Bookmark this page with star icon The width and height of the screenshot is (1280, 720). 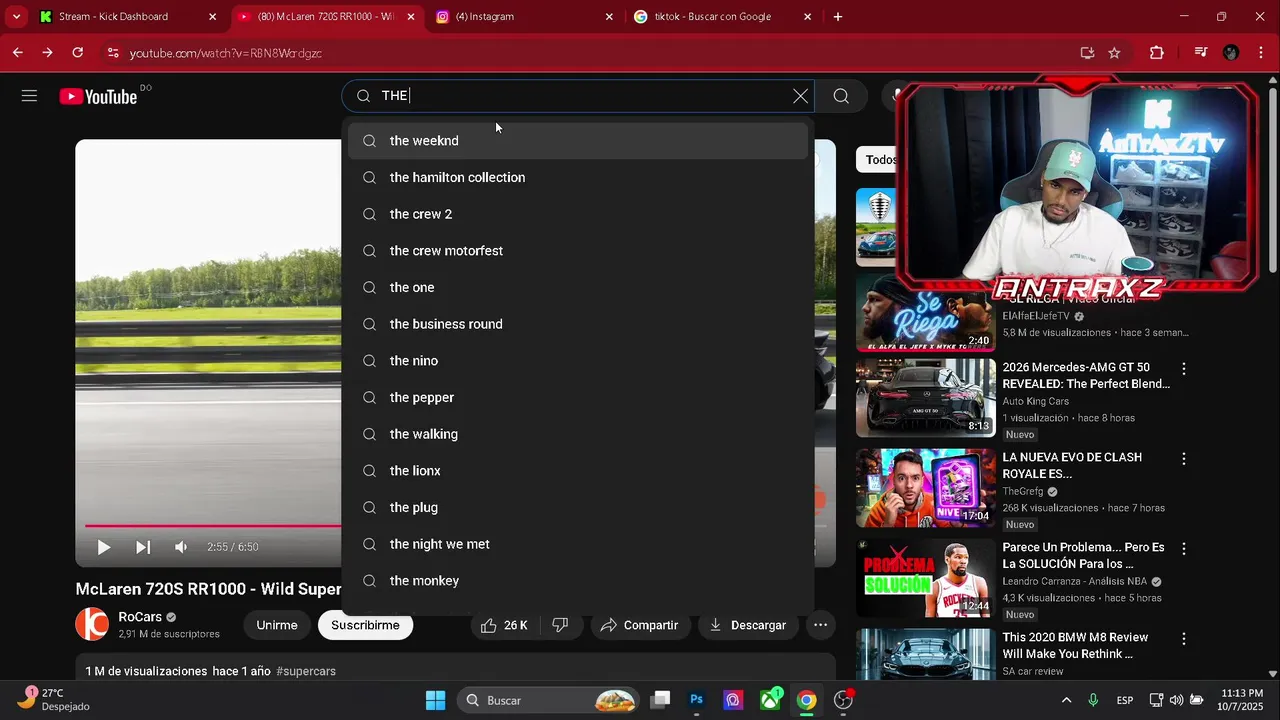pyautogui.click(x=1114, y=53)
